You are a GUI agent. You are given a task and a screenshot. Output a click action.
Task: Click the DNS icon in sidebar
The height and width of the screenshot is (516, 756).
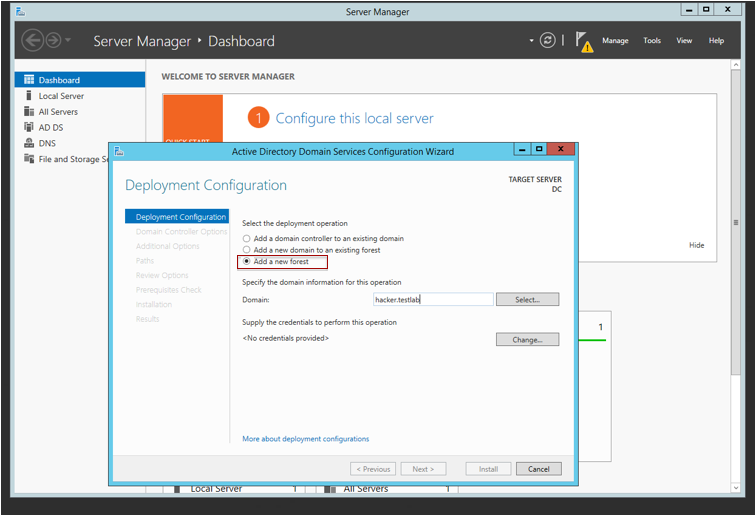coord(29,143)
